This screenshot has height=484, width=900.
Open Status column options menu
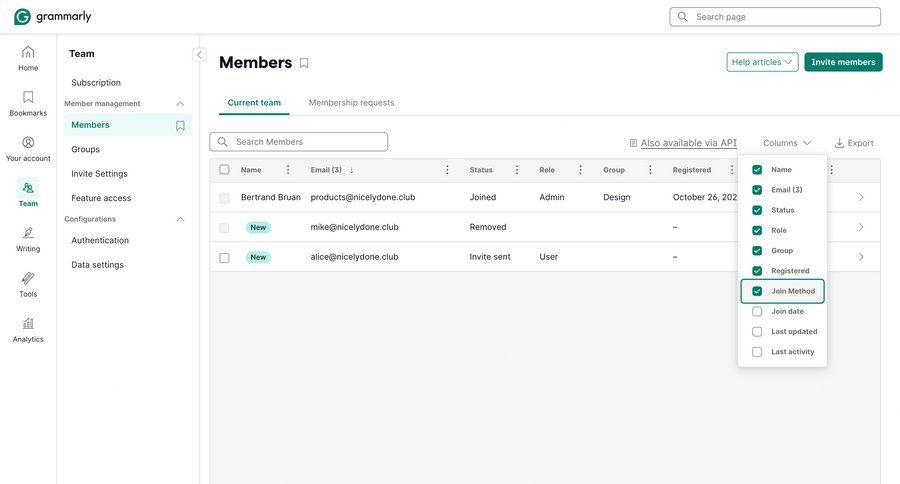(x=517, y=170)
